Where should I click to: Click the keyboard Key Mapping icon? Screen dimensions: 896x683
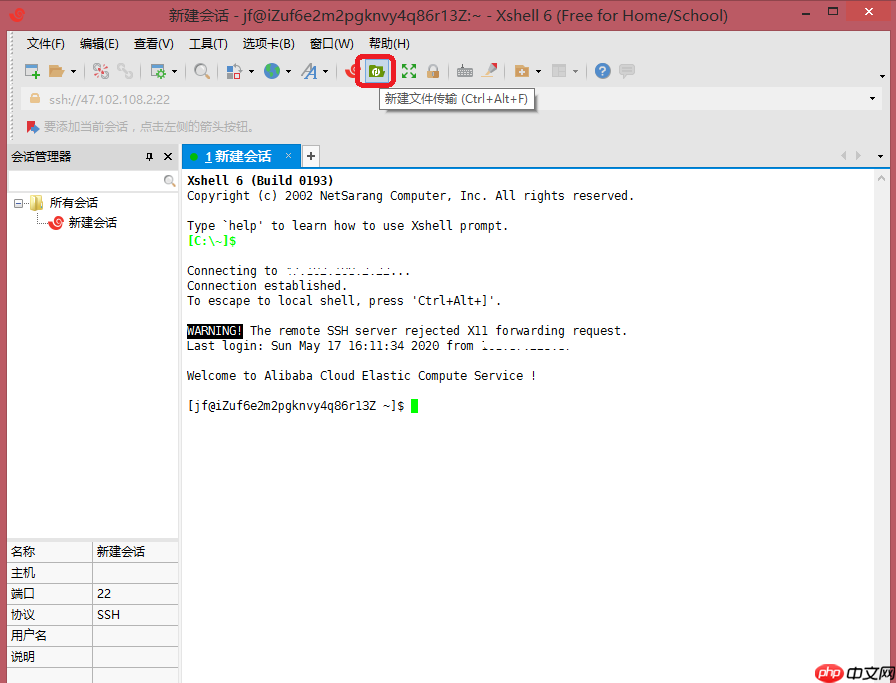(465, 71)
